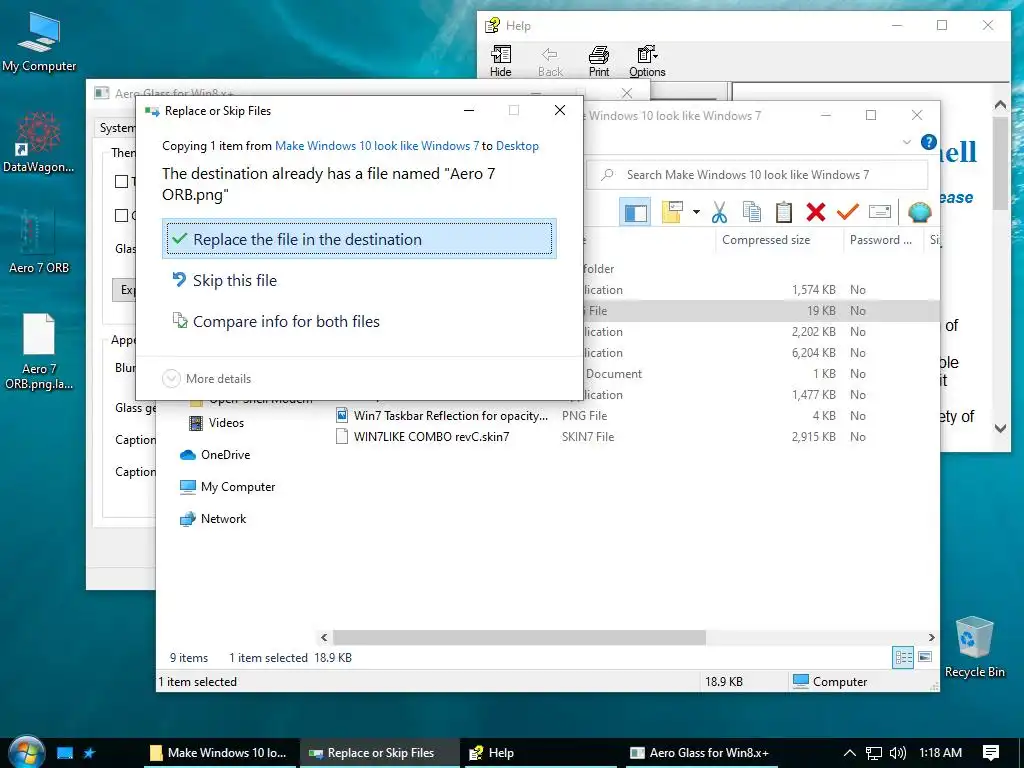This screenshot has height=768, width=1024.
Task: Click the Cut scissors icon
Action: click(x=719, y=212)
